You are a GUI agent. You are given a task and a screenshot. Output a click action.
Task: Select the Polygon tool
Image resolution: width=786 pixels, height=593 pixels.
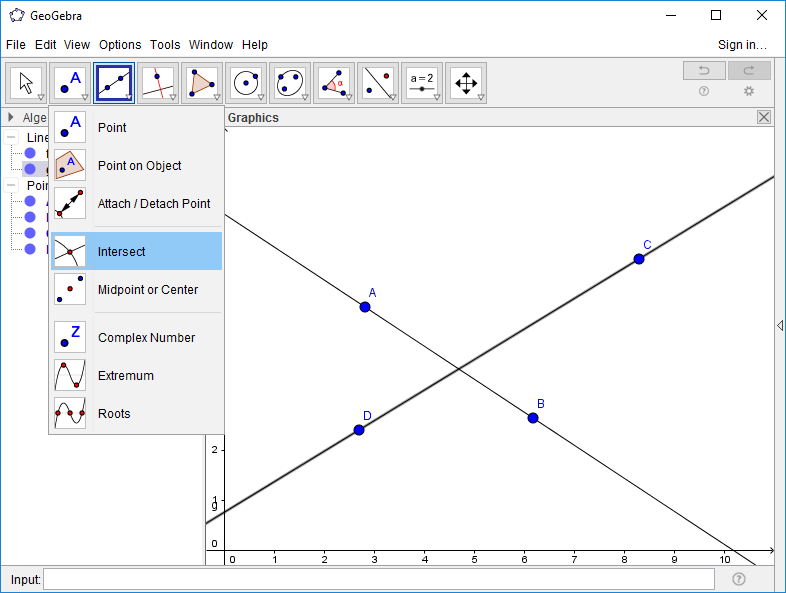(202, 83)
